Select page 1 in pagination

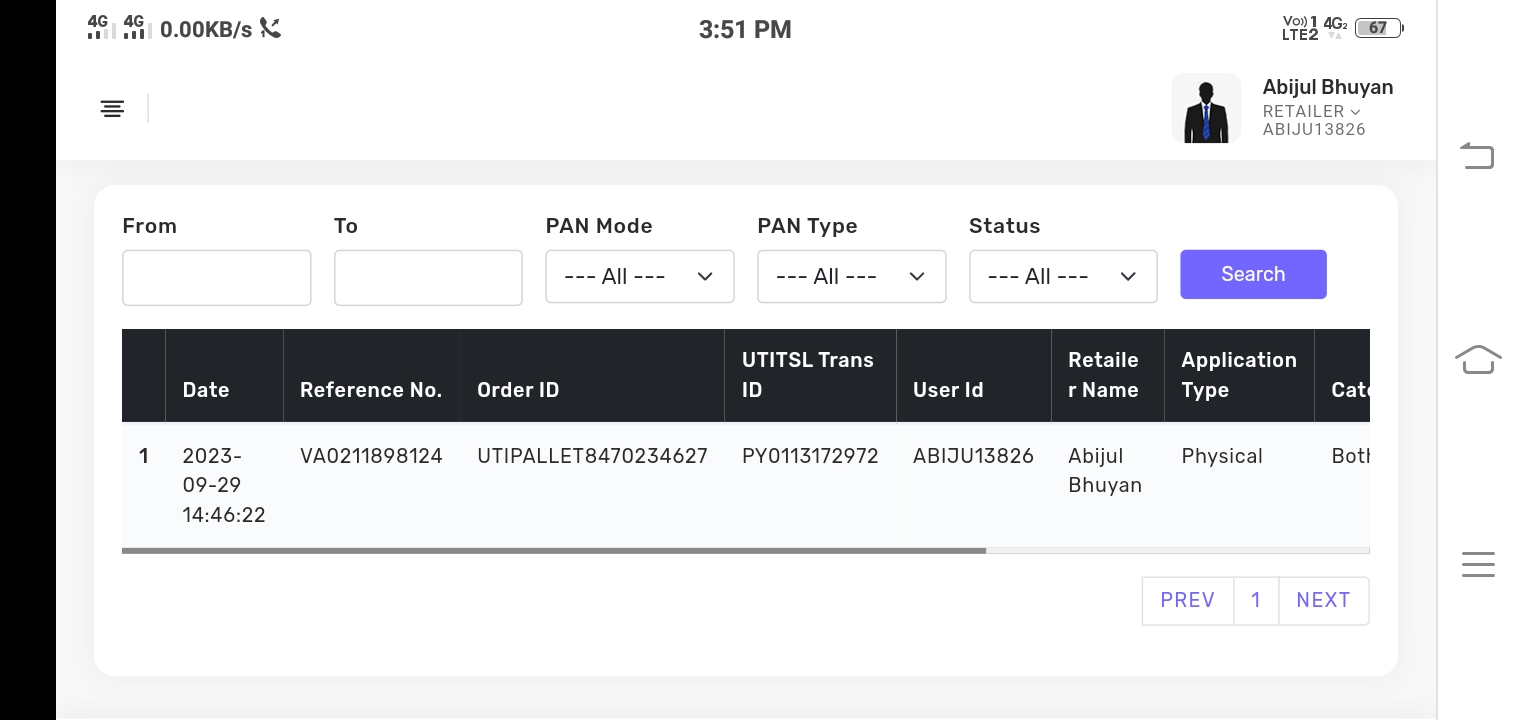1256,600
